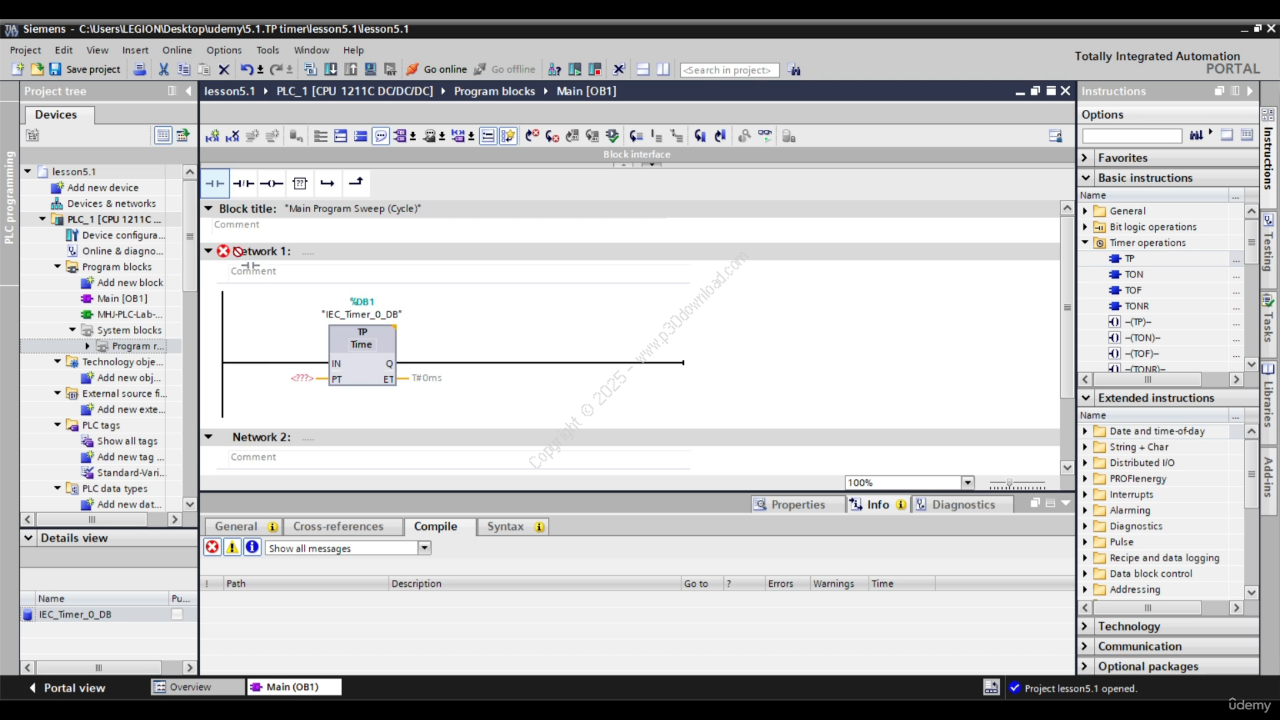Switch to Portal view
This screenshot has height=720, width=1280.
[x=66, y=687]
